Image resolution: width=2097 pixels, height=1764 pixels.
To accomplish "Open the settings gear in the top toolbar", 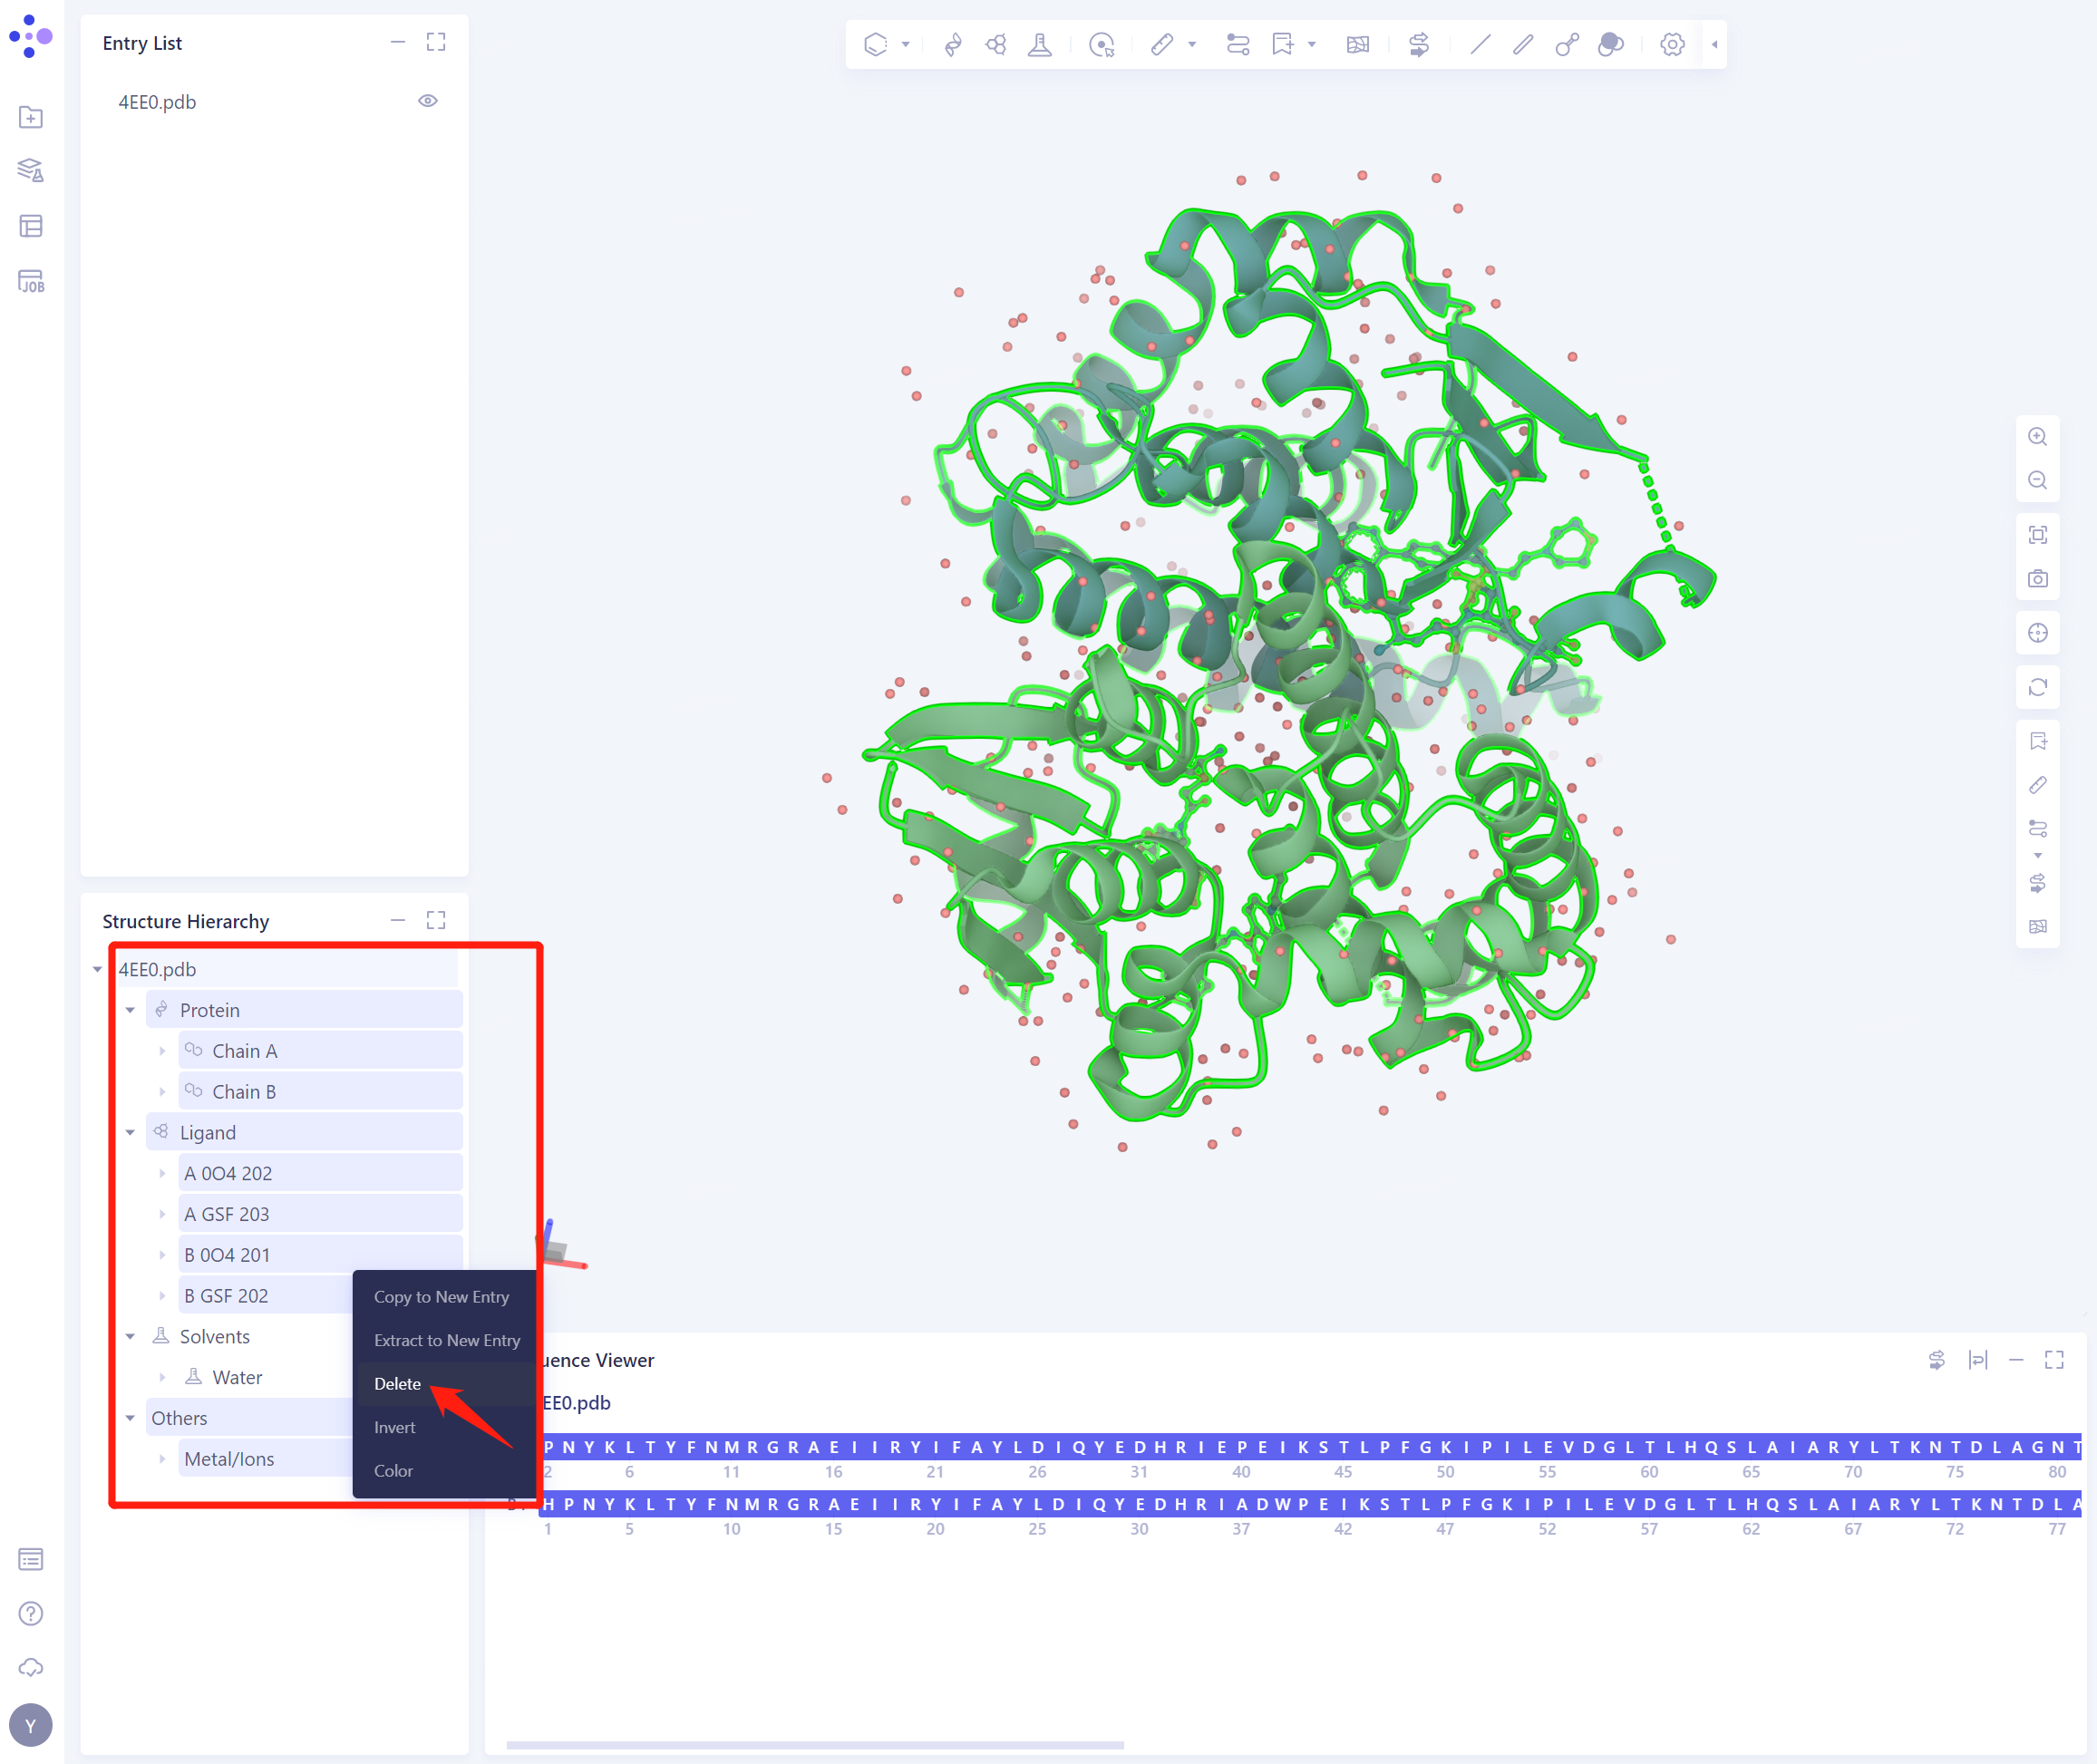I will coord(1672,44).
